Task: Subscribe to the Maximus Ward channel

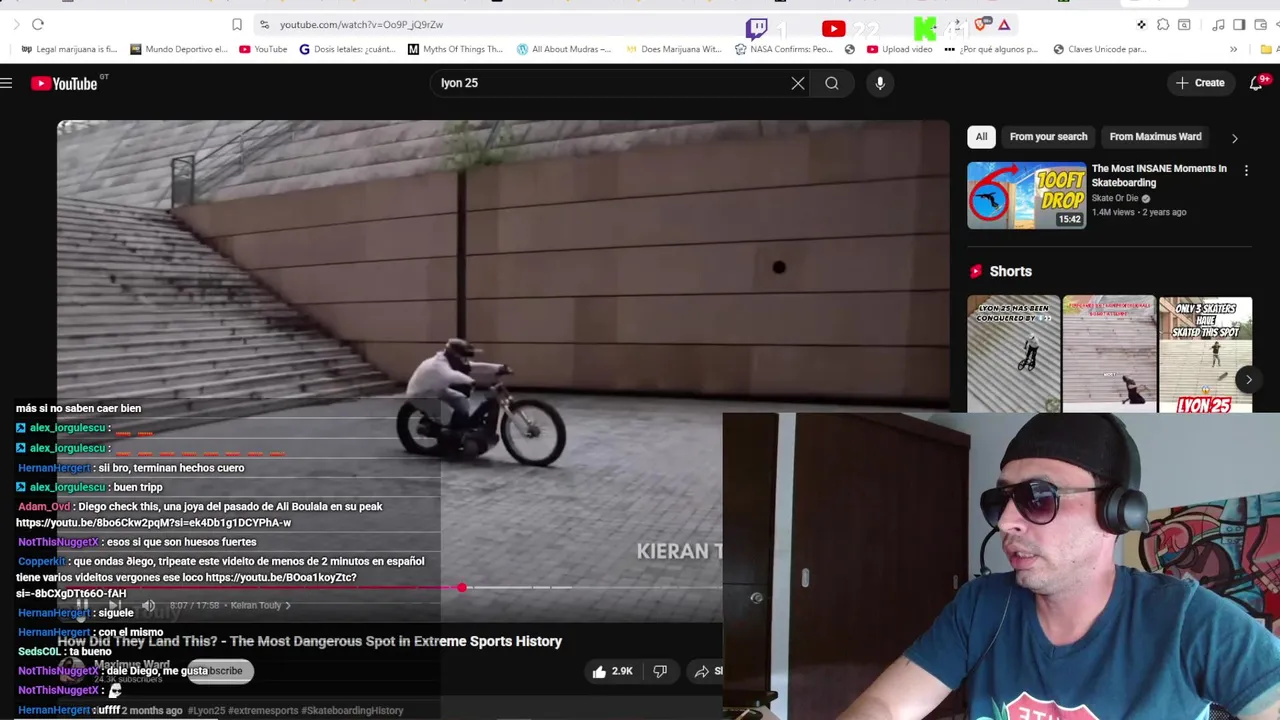Action: pos(221,671)
